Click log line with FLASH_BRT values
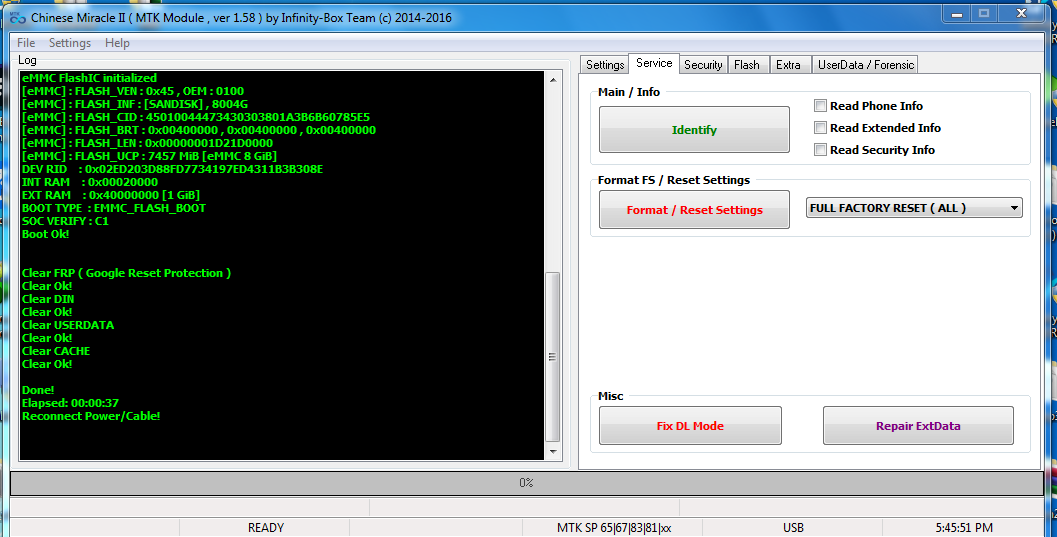1057x537 pixels. tap(199, 130)
